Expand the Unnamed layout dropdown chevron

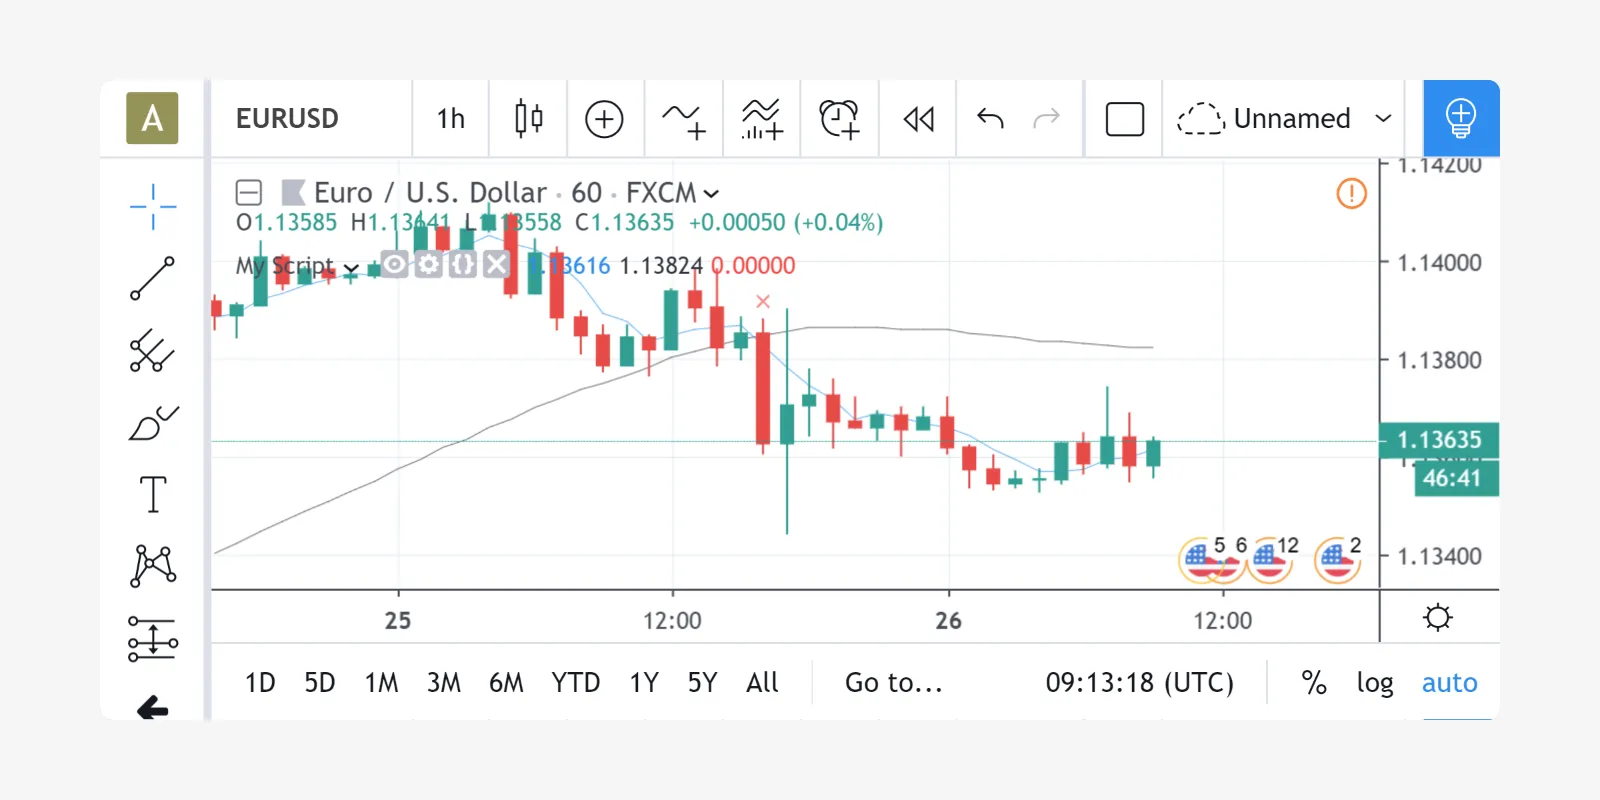(1384, 118)
